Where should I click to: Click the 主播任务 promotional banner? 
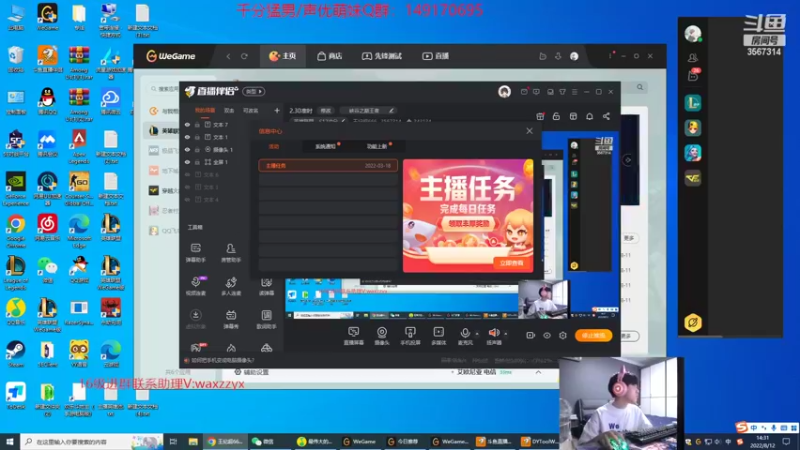pos(468,215)
